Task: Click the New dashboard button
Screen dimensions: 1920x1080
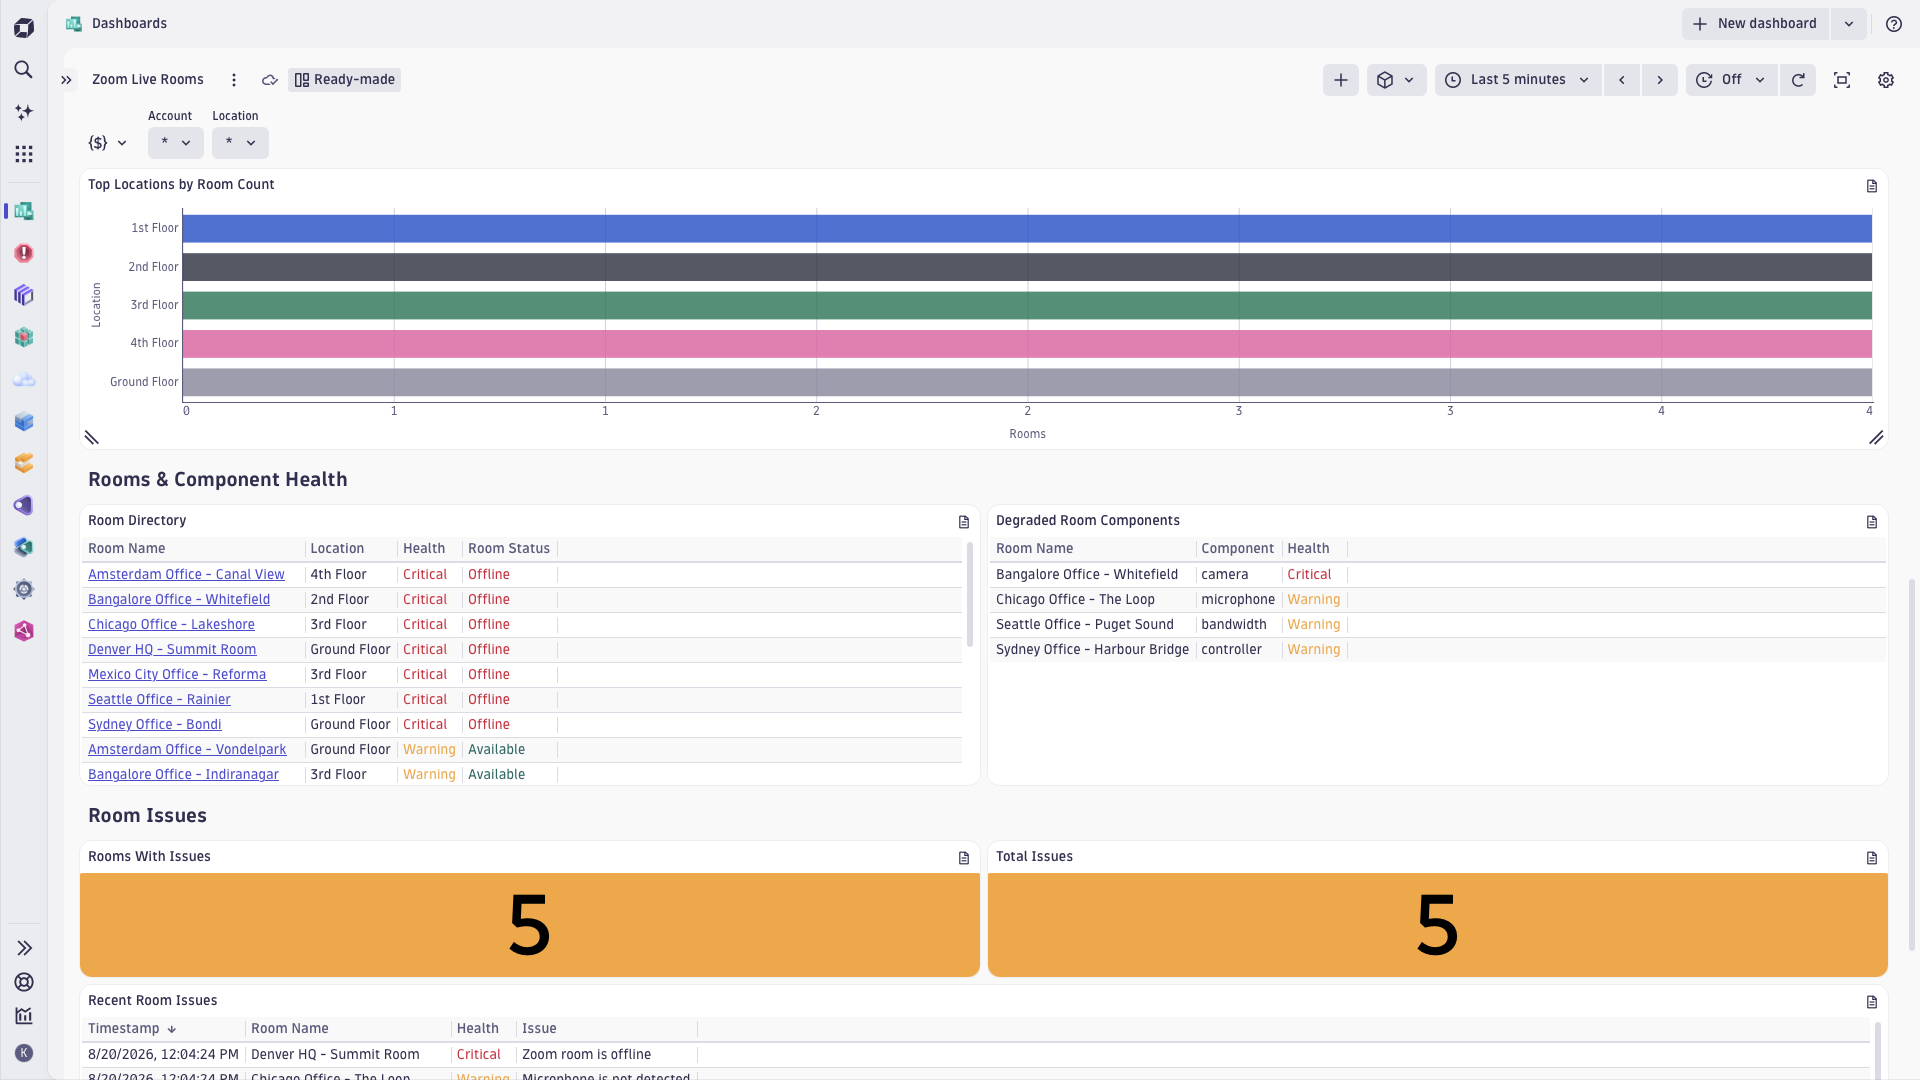Action: (1755, 24)
